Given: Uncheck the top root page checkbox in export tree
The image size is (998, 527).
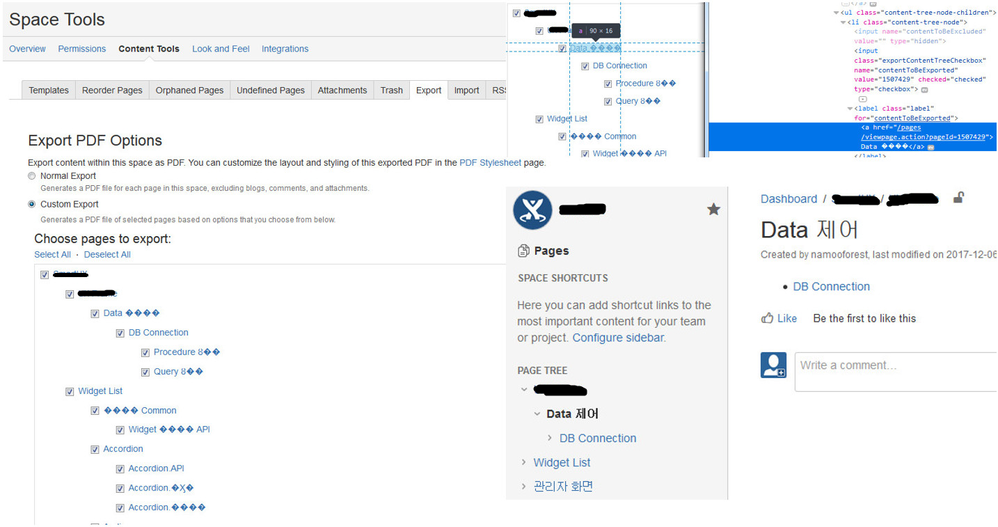Looking at the screenshot, I should 45,275.
